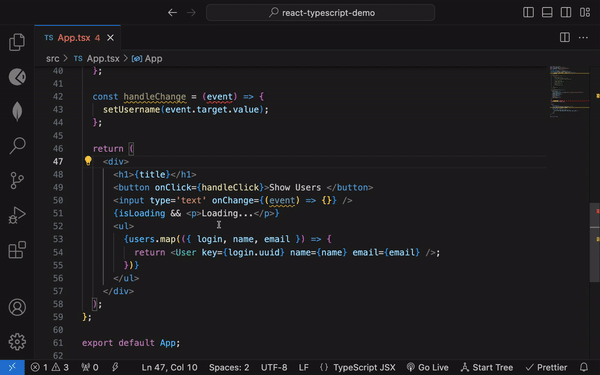The height and width of the screenshot is (375, 600).
Task: Go back with the left arrow
Action: [172, 13]
